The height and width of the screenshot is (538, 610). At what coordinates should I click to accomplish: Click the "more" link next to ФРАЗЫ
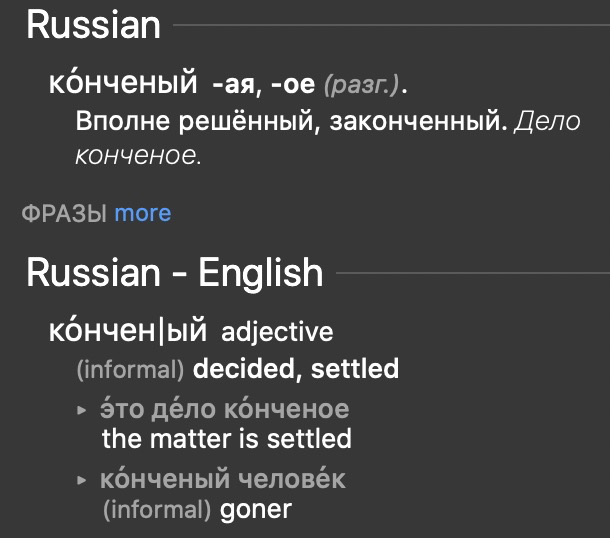[142, 213]
